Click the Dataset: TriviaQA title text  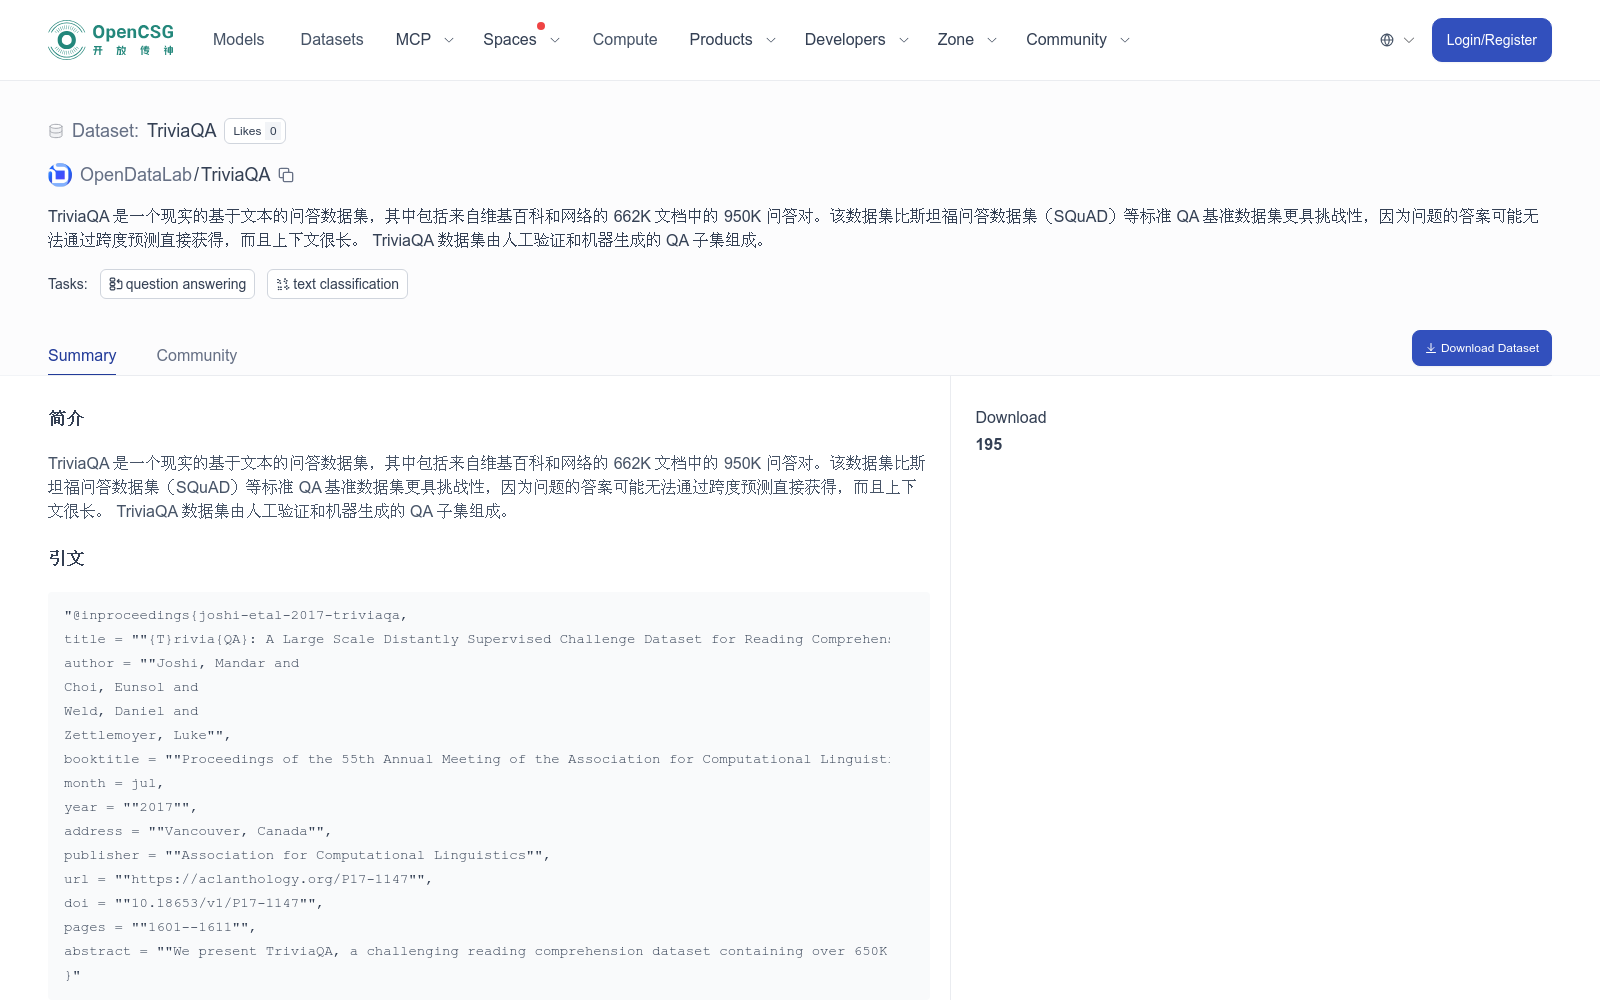(144, 131)
